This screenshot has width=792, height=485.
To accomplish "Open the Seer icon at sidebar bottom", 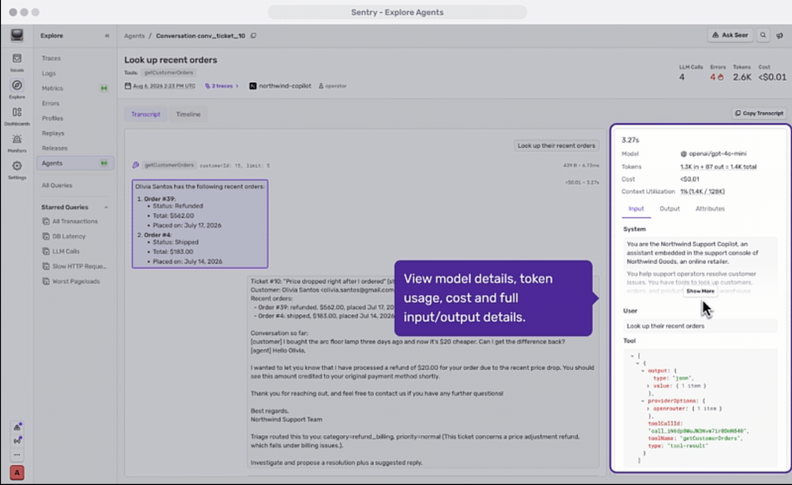I will coord(17,426).
